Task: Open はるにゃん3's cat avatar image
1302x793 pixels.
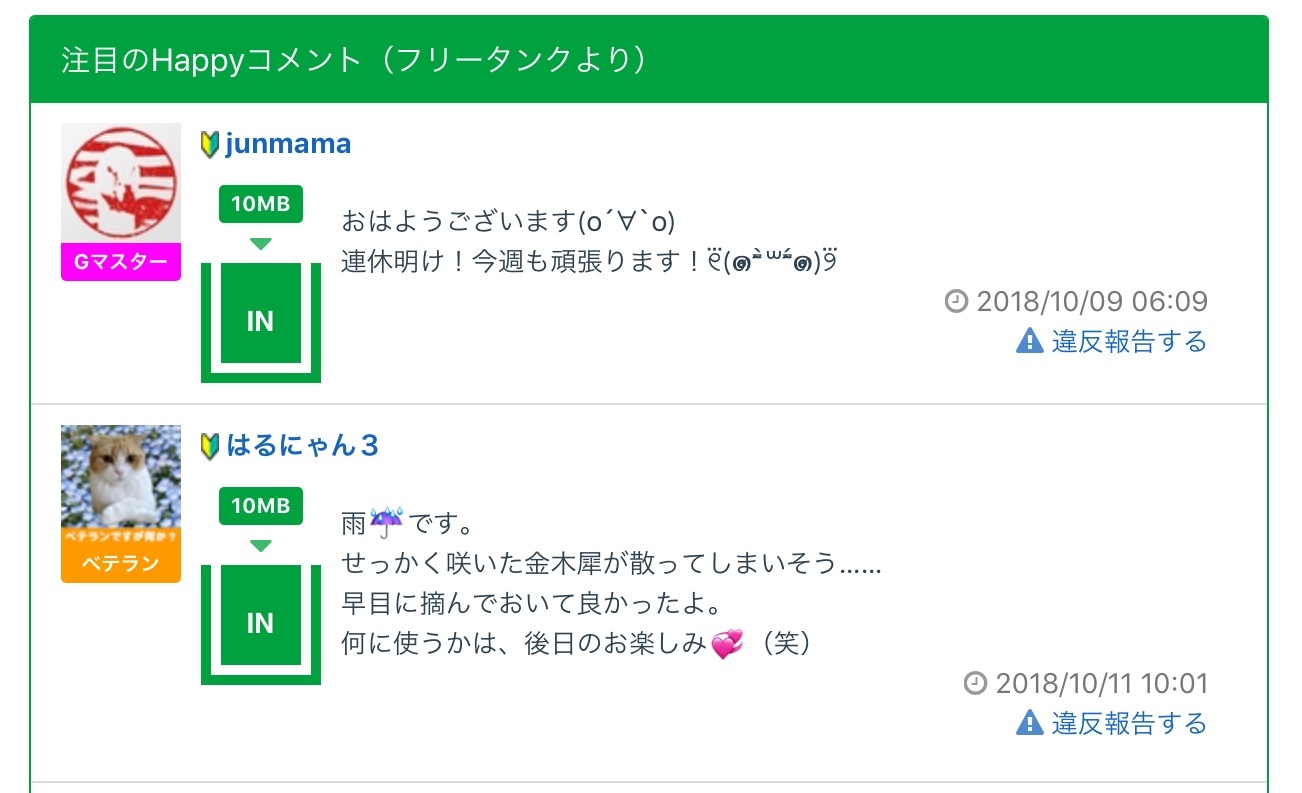Action: pyautogui.click(x=121, y=476)
